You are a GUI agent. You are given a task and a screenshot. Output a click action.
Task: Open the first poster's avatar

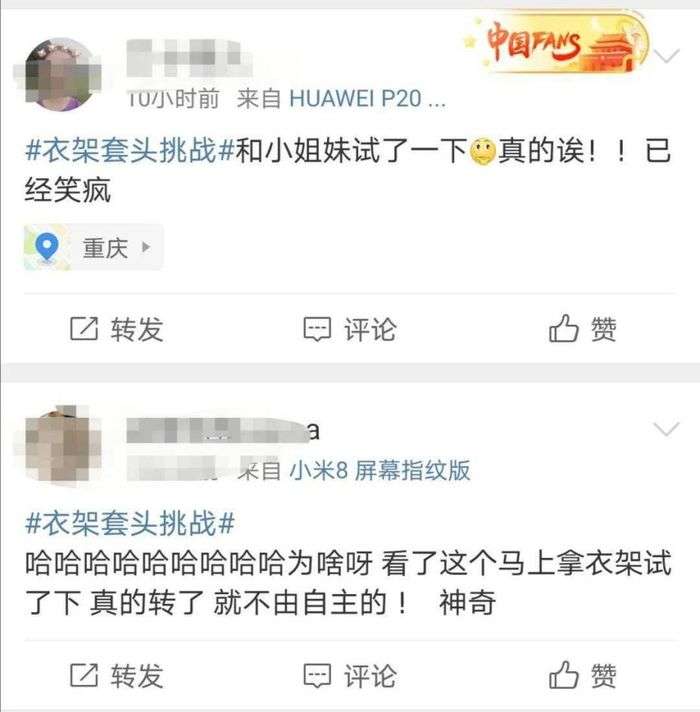coord(62,74)
